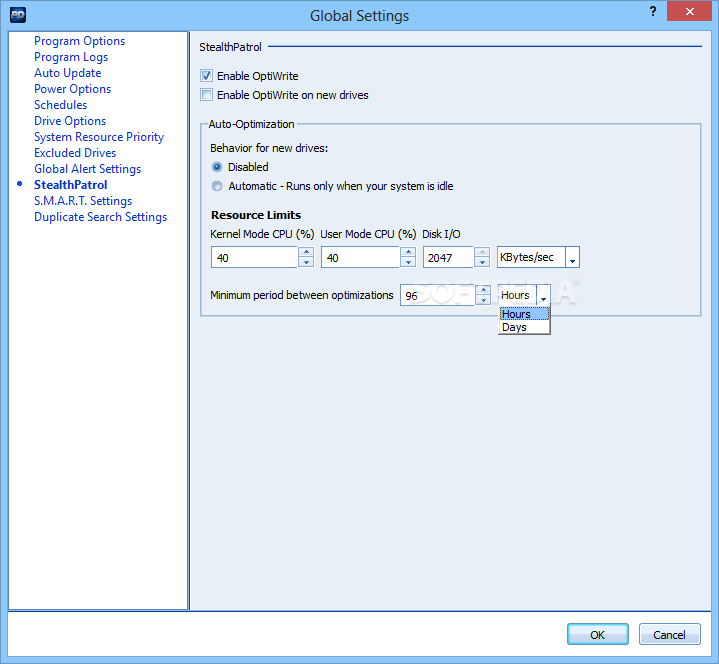The width and height of the screenshot is (719, 664).
Task: Decrease minimum period between optimizations
Action: (483, 300)
